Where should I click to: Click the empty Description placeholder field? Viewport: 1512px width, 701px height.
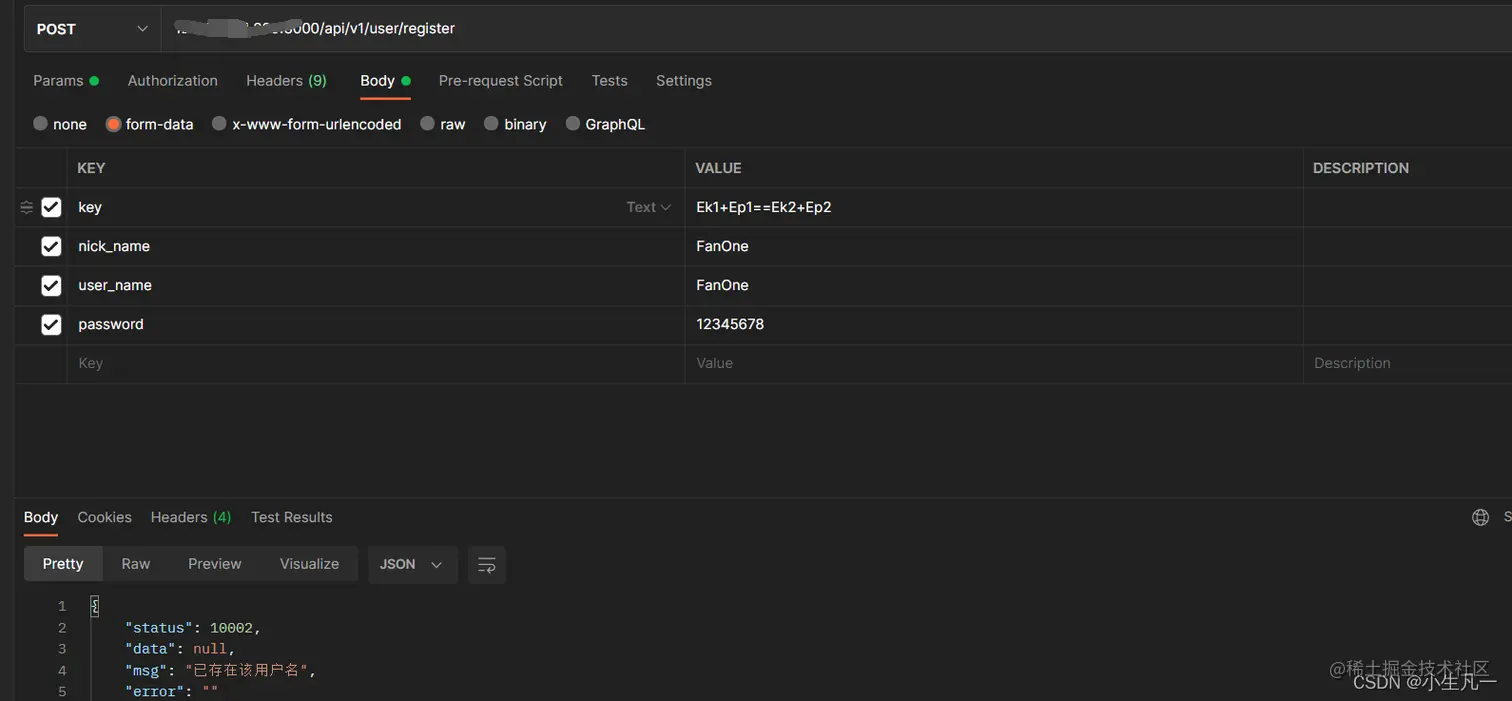coord(1408,363)
